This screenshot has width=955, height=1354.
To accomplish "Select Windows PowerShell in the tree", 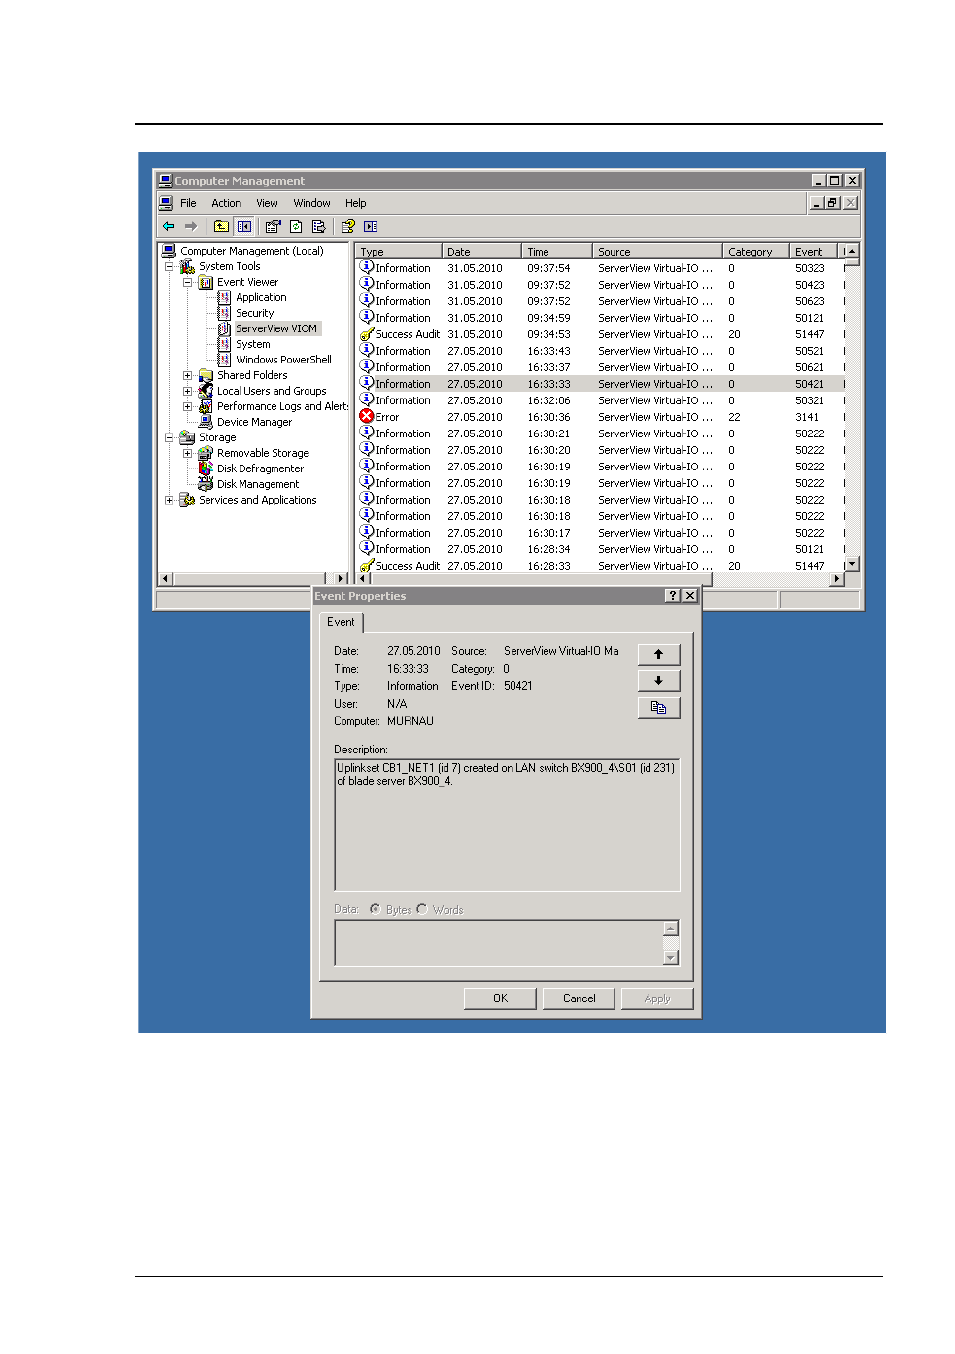I will (x=284, y=359).
